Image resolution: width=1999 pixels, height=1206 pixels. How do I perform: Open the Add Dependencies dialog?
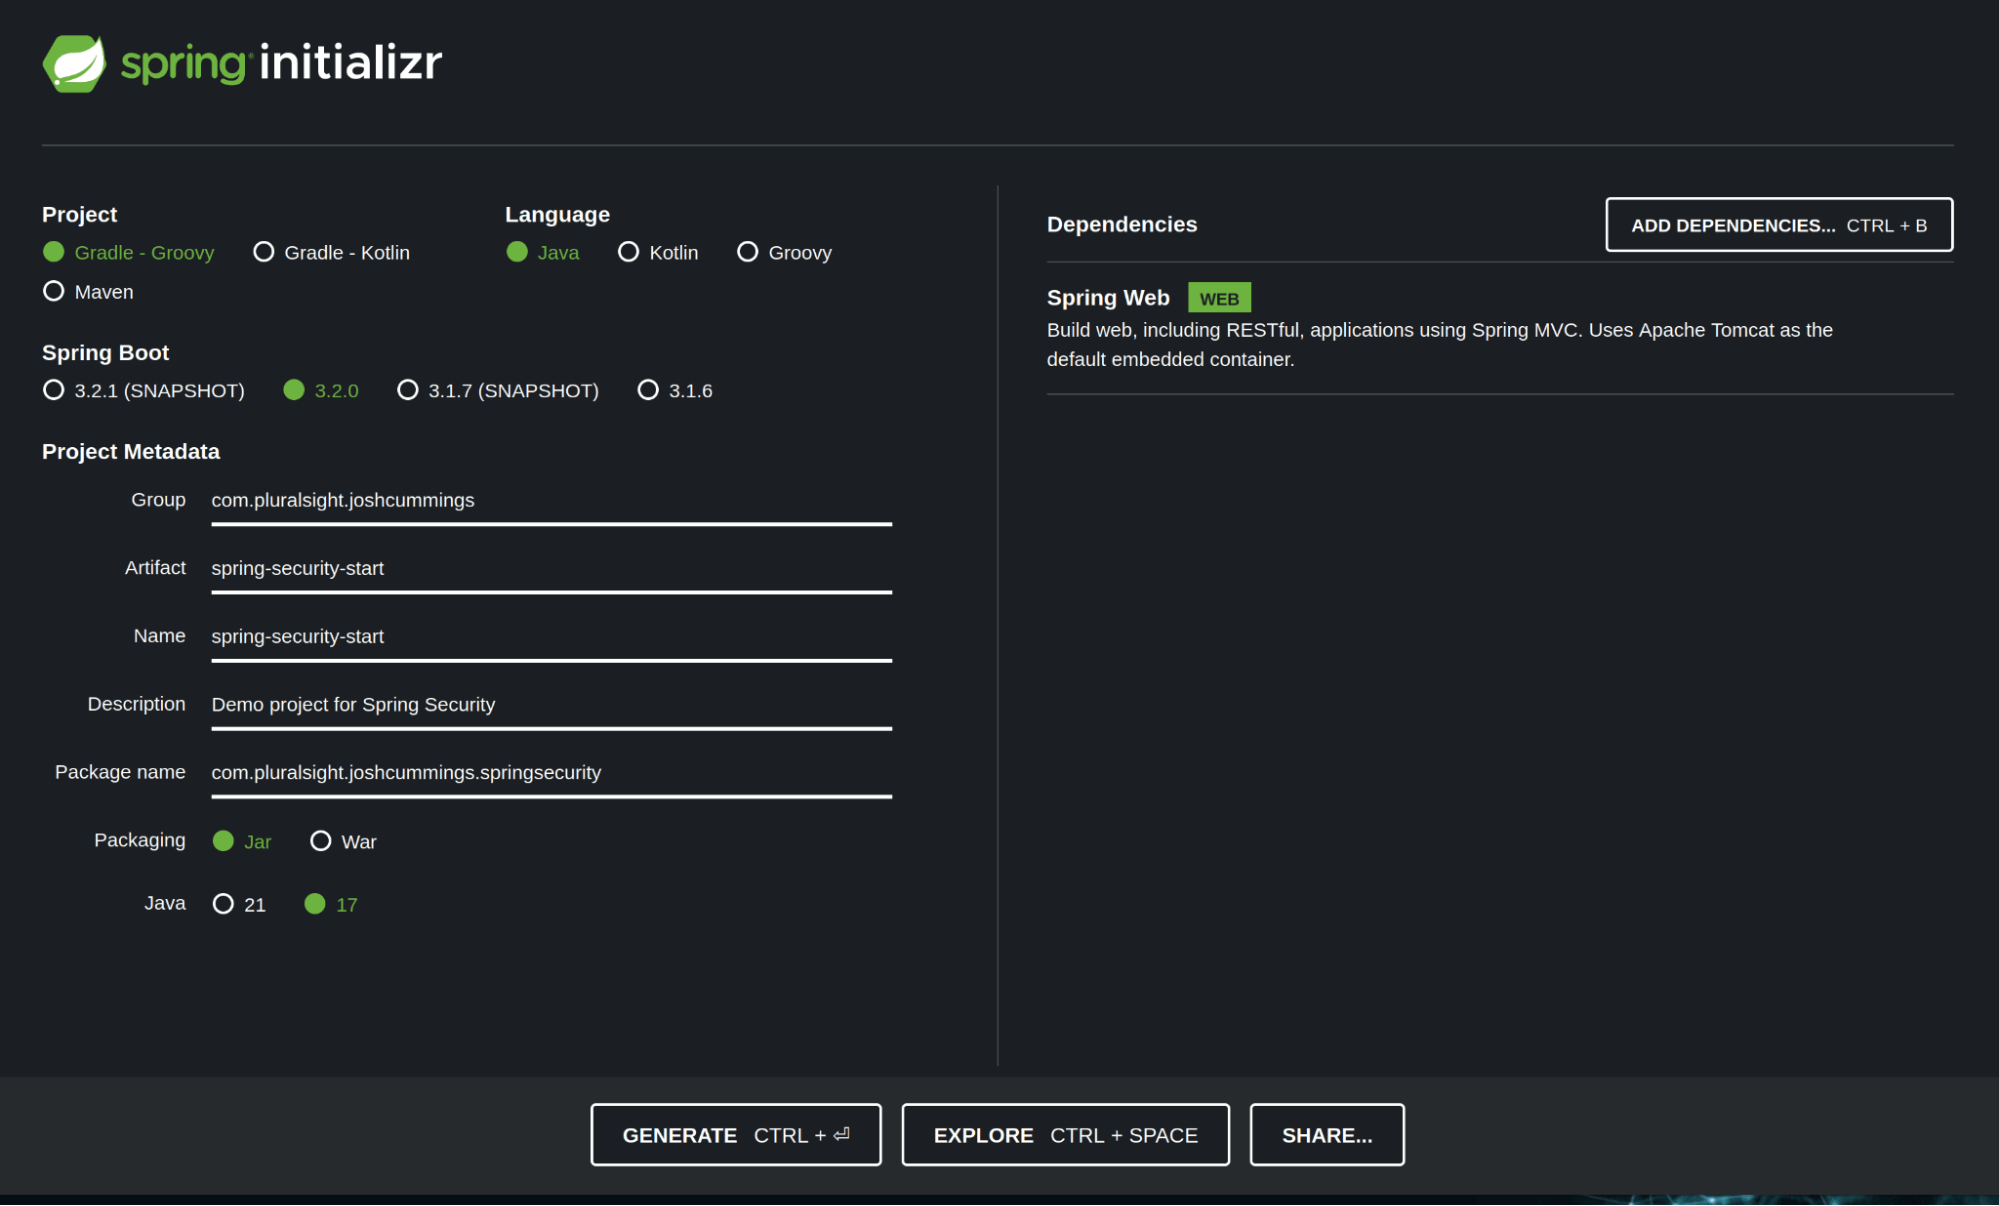(x=1779, y=225)
